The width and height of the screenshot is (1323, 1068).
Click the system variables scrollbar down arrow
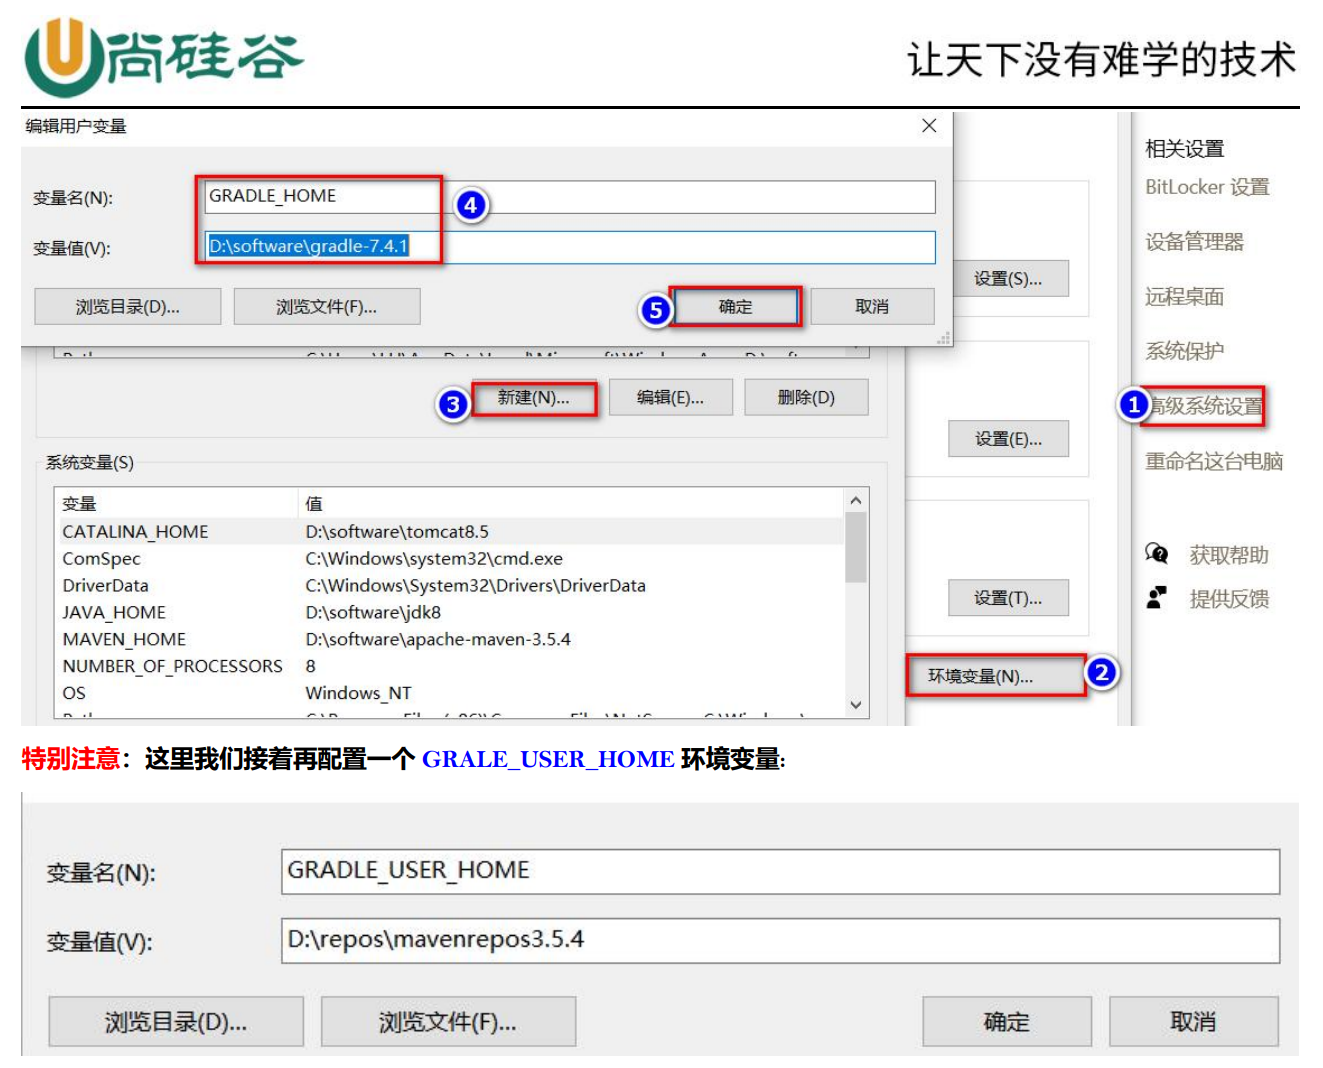(856, 705)
